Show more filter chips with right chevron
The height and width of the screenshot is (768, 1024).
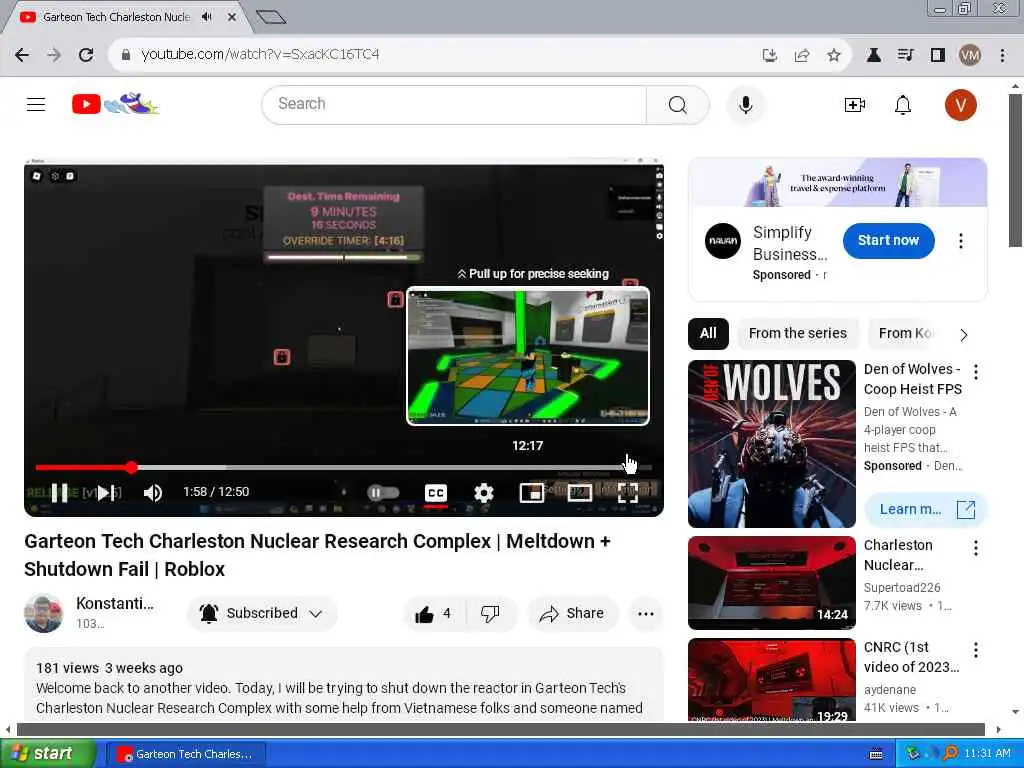click(963, 334)
